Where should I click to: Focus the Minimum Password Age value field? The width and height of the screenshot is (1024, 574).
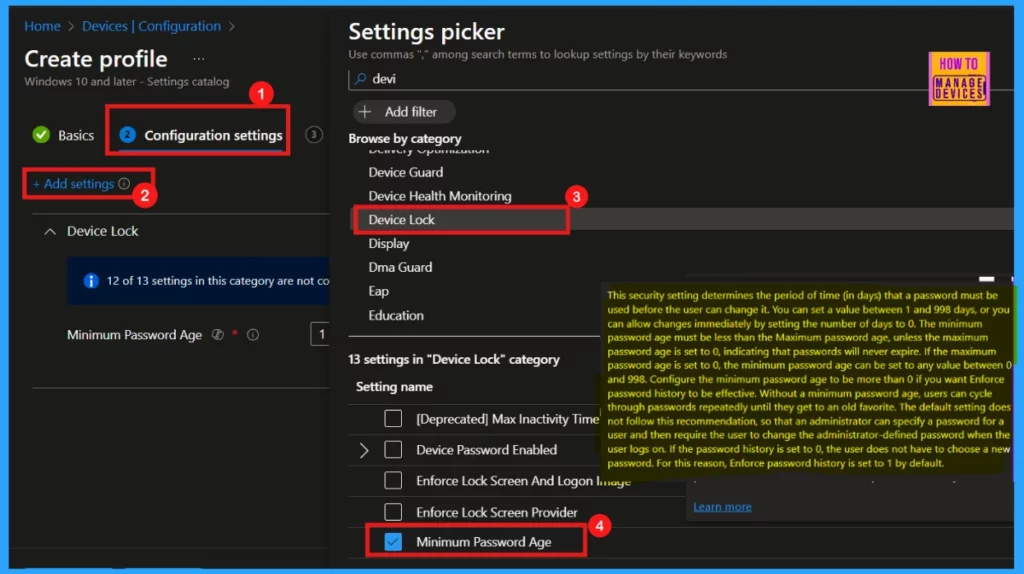pyautogui.click(x=320, y=334)
